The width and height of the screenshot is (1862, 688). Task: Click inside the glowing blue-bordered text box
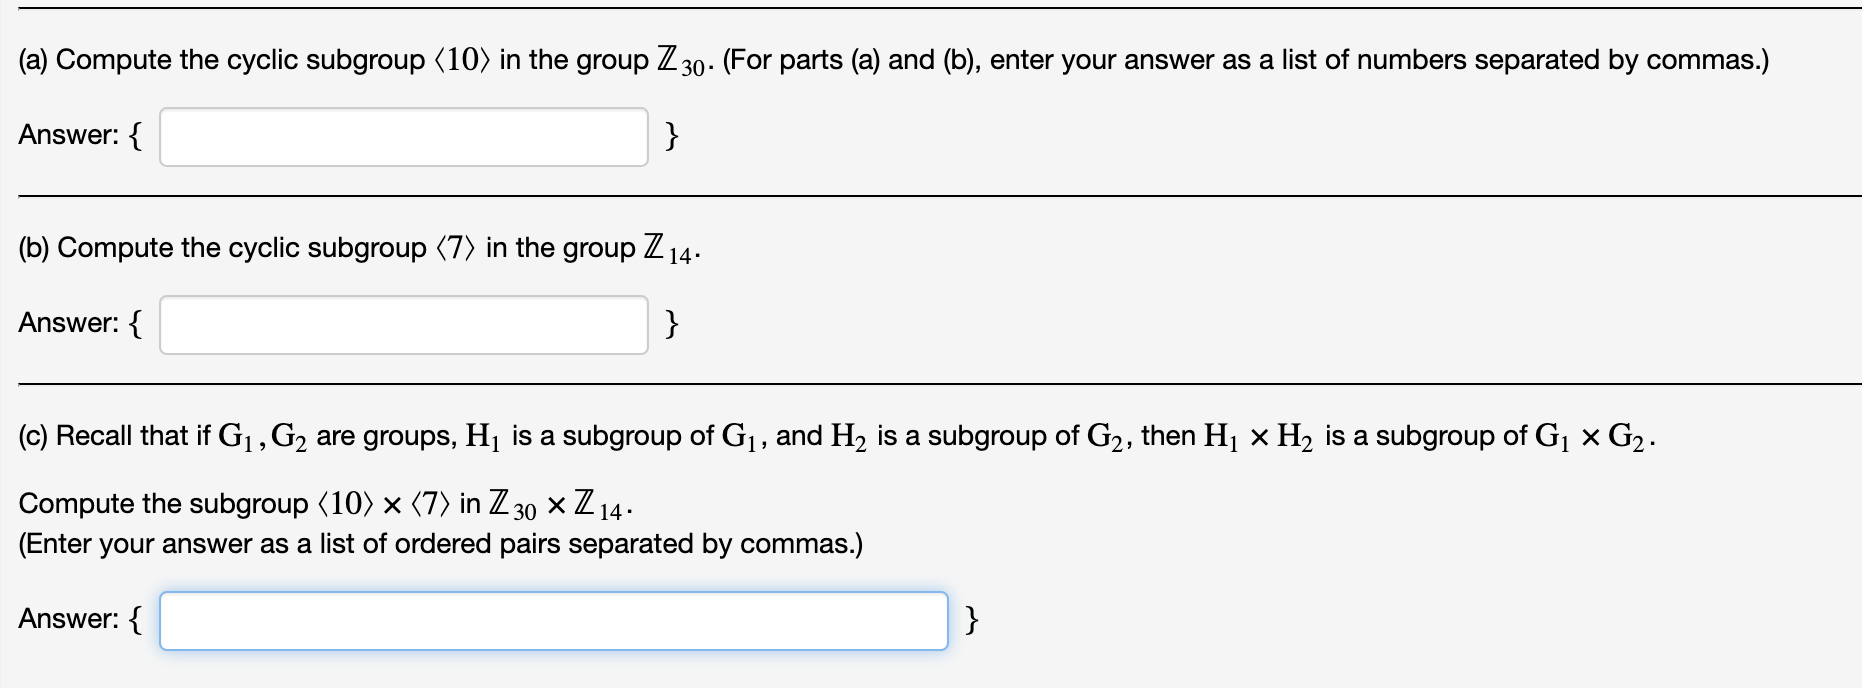coord(555,620)
